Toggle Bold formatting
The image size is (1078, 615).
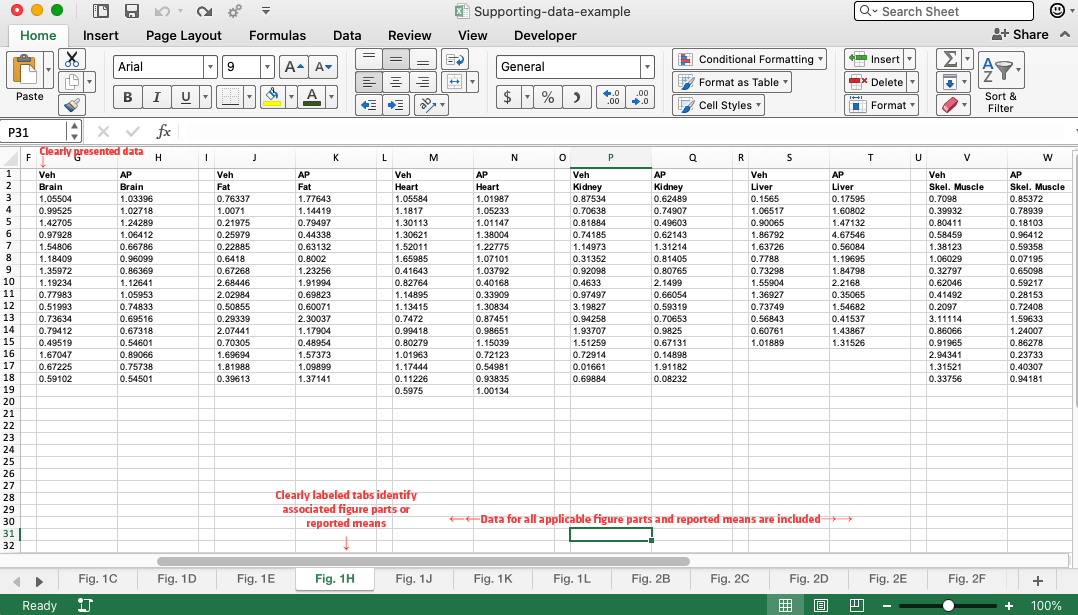[x=127, y=97]
